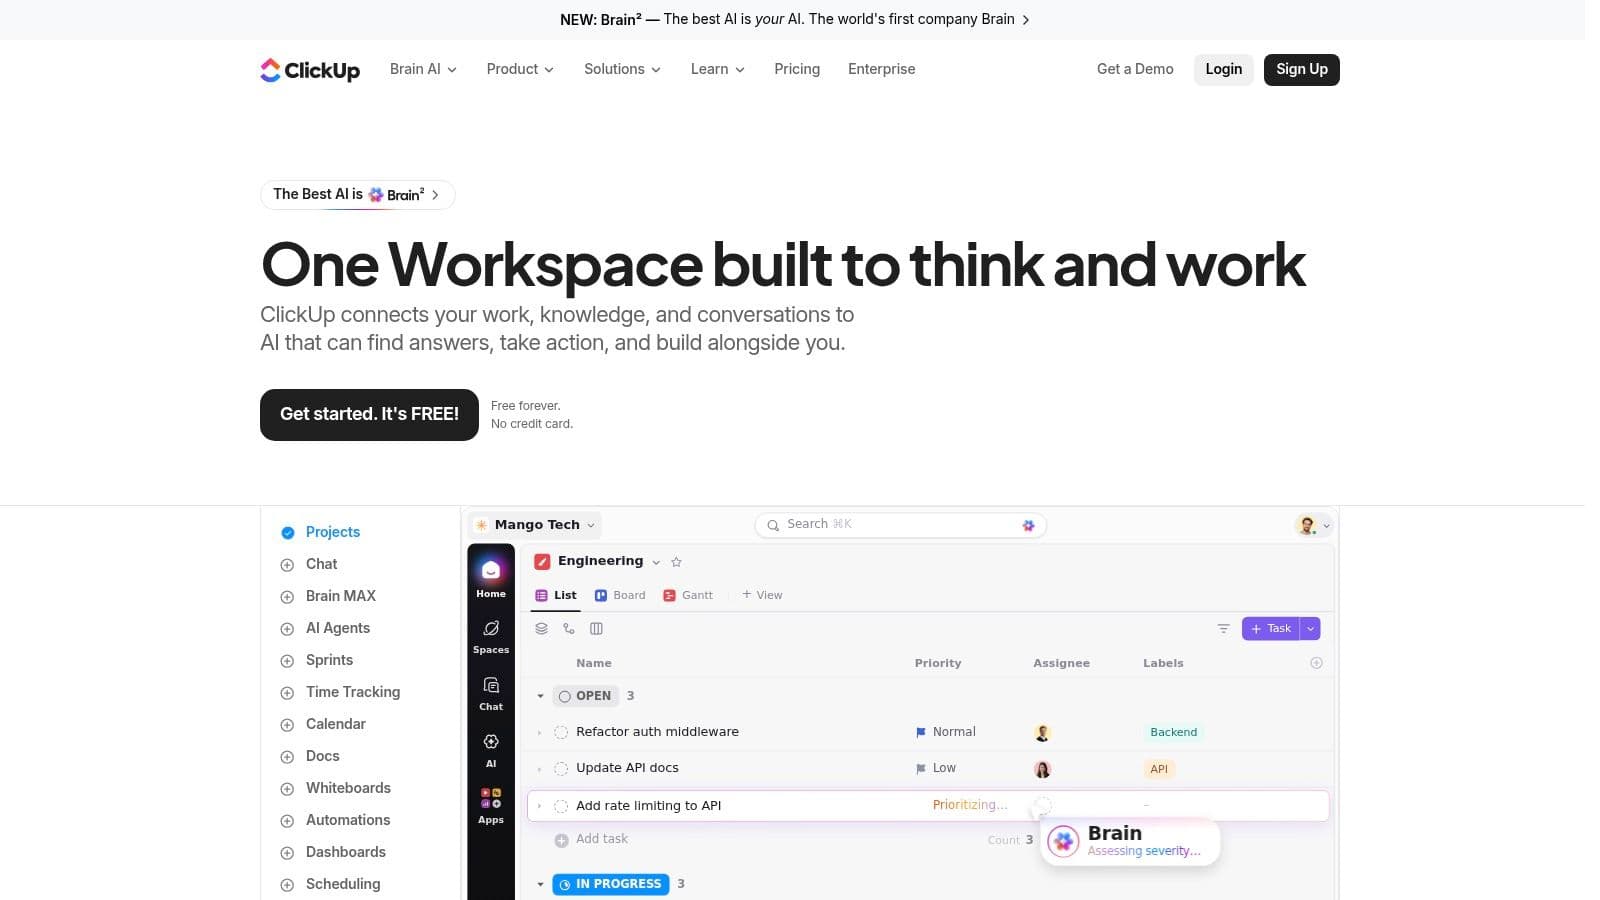This screenshot has width=1600, height=900.
Task: Mark Refactor auth middleware status circle
Action: [x=561, y=733]
